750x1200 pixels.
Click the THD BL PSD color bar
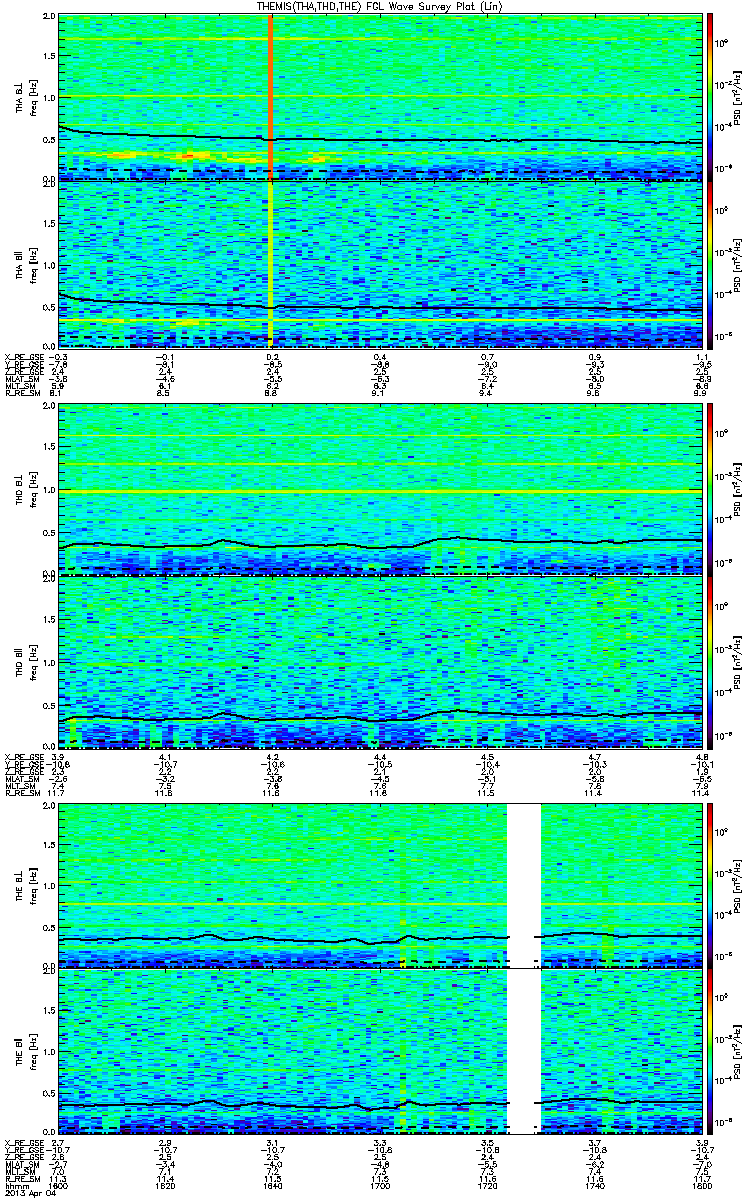click(x=711, y=489)
